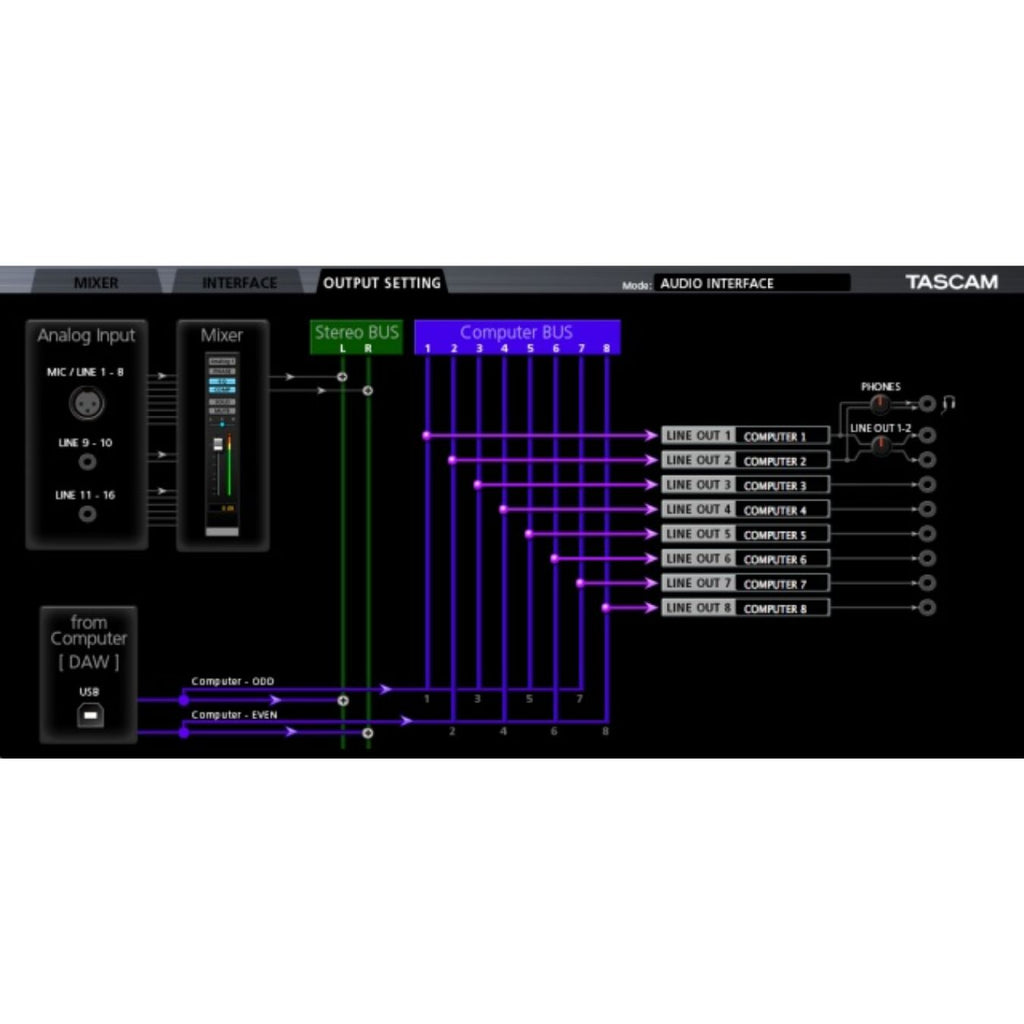Click the AUDIO INTERFACE mode field
The width and height of the screenshot is (1024, 1024).
(x=752, y=283)
